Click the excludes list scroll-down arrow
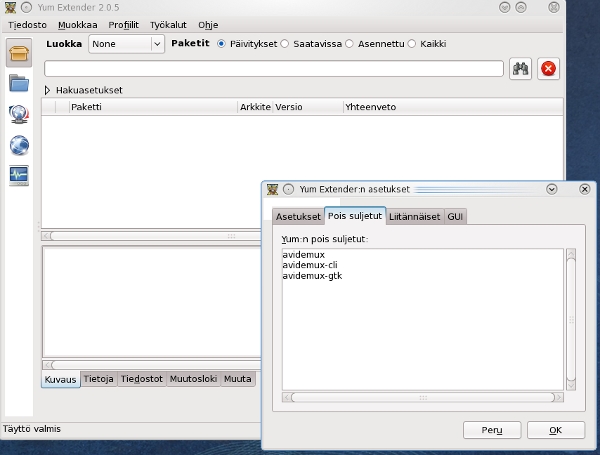 (571, 385)
